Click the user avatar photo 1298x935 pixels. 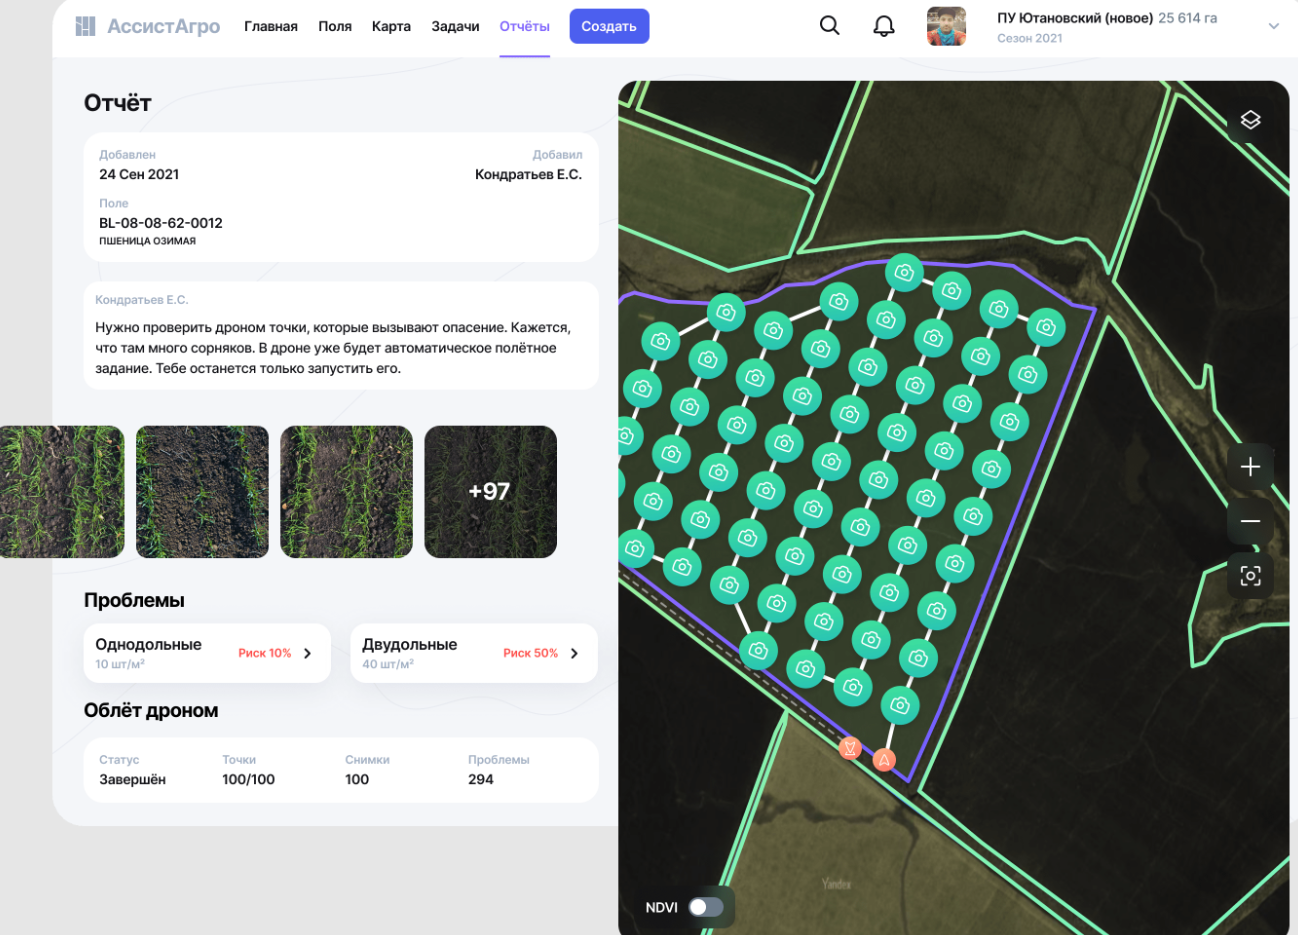946,26
